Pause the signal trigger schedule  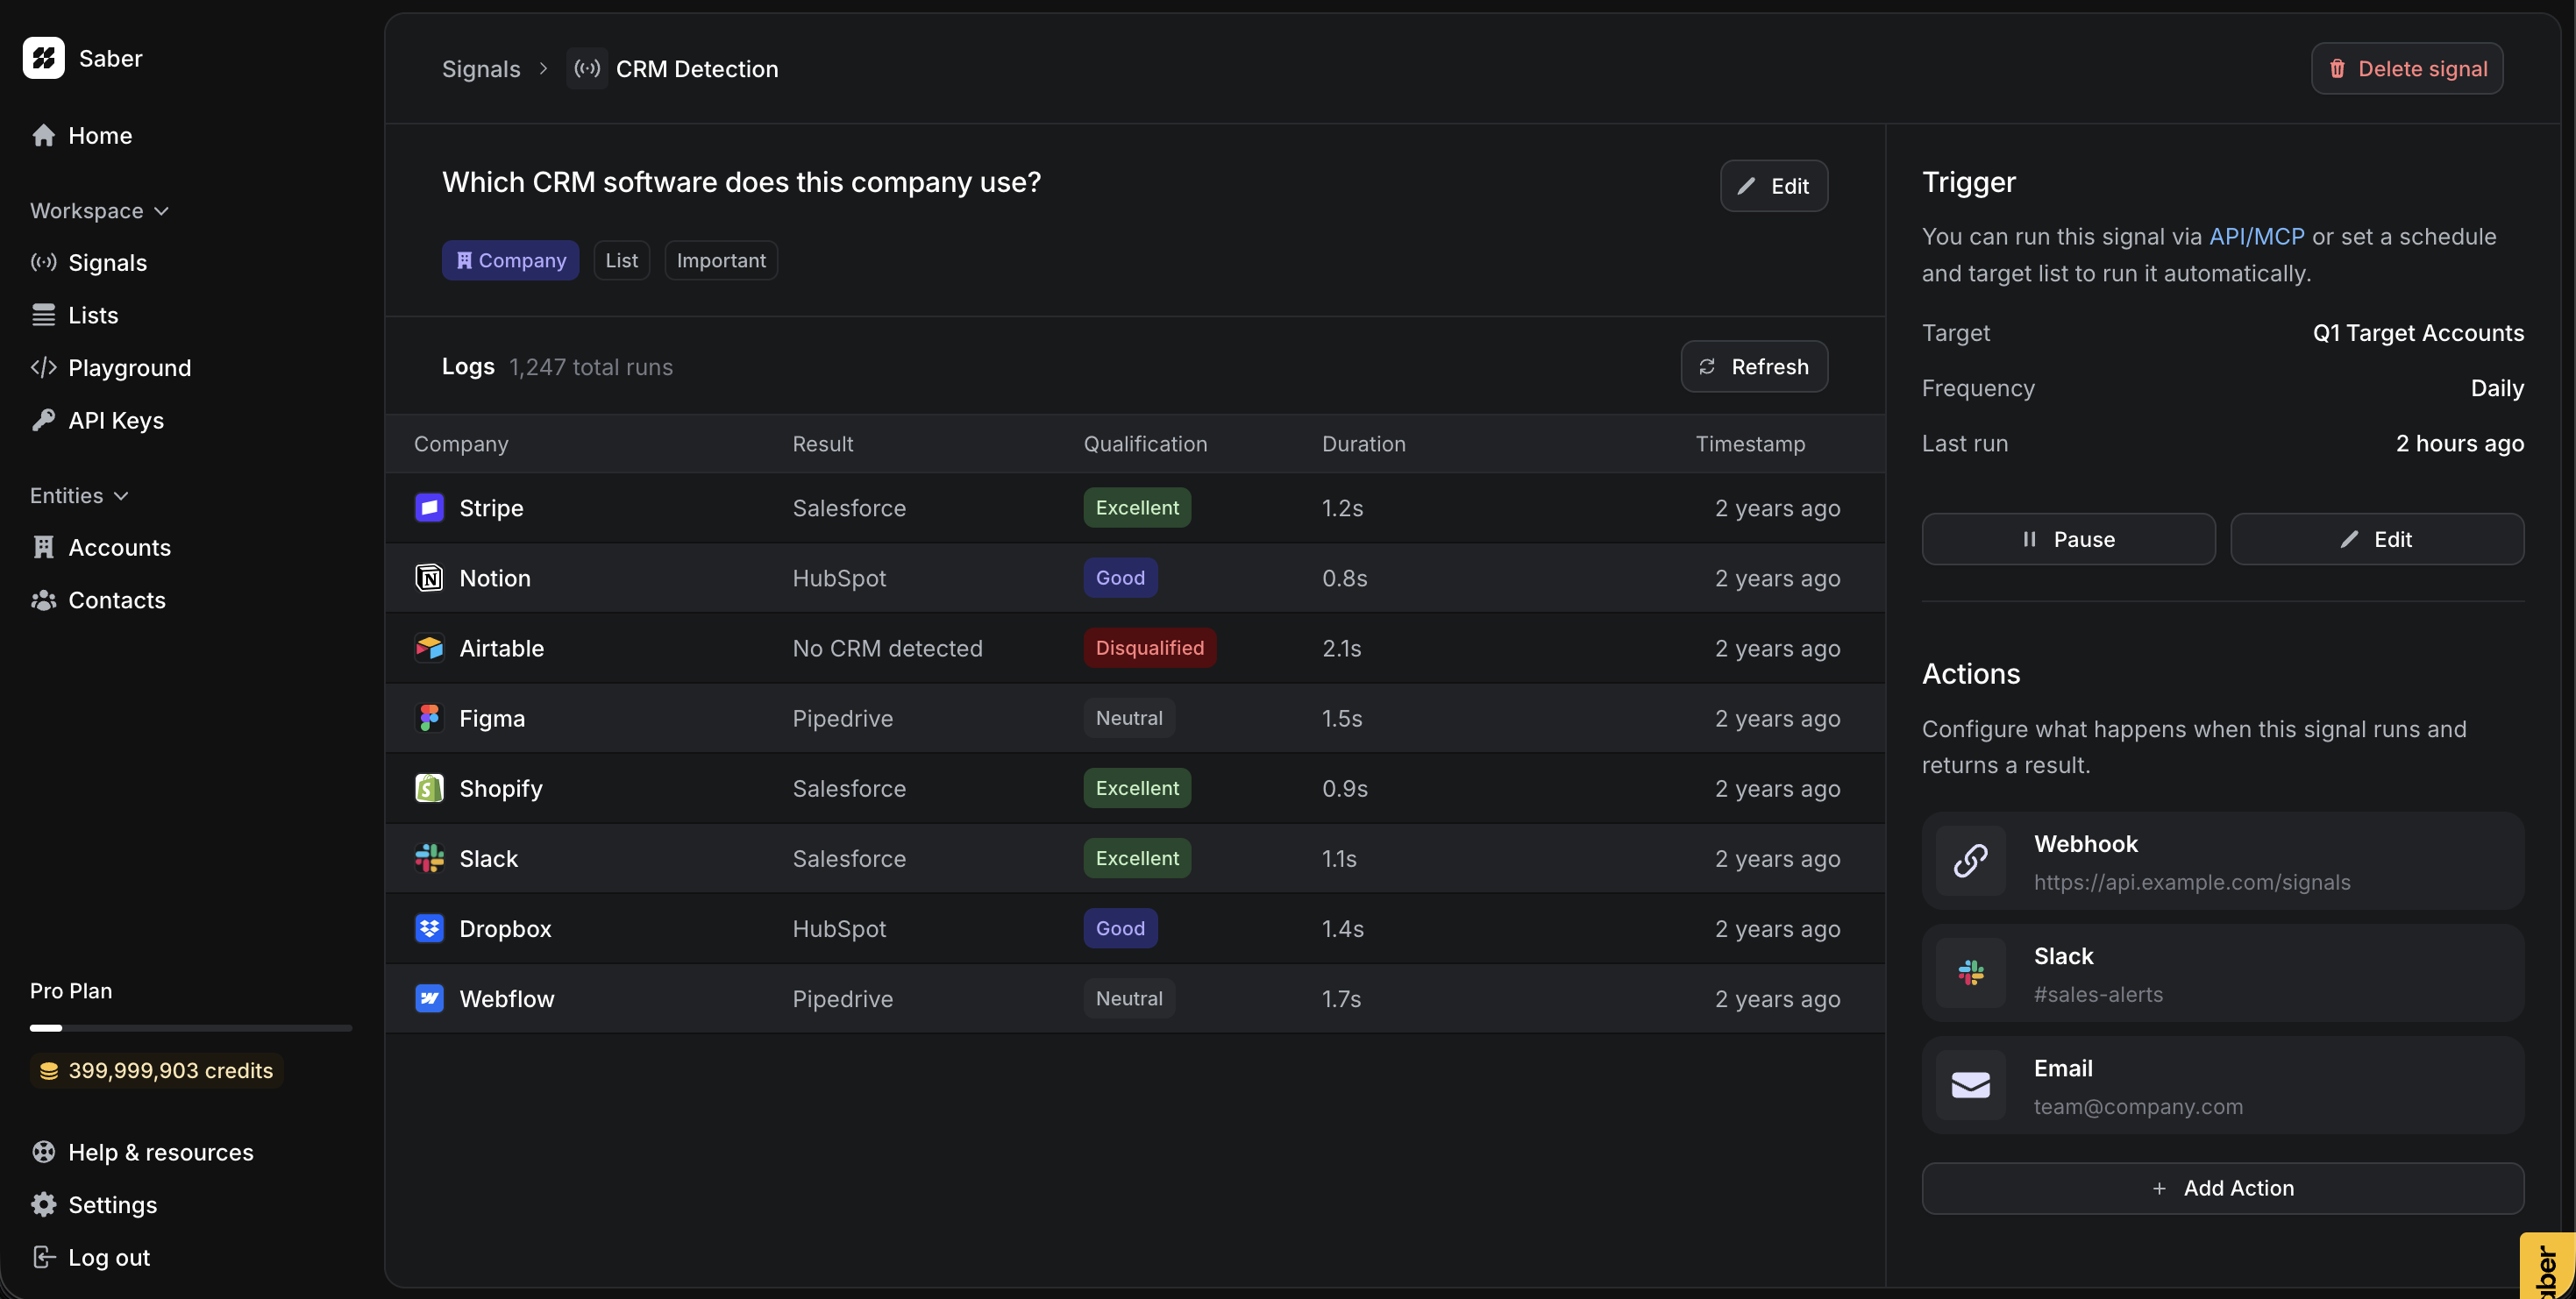(x=2068, y=539)
